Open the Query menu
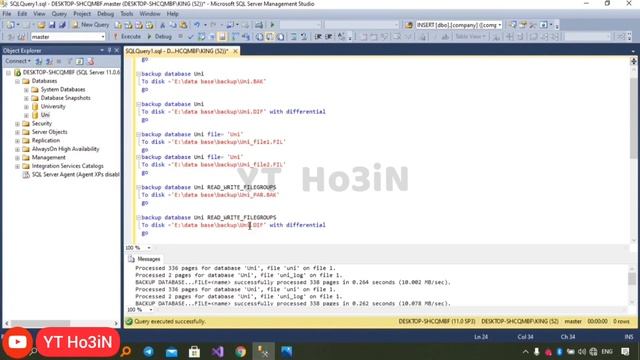The height and width of the screenshot is (360, 640). point(59,14)
